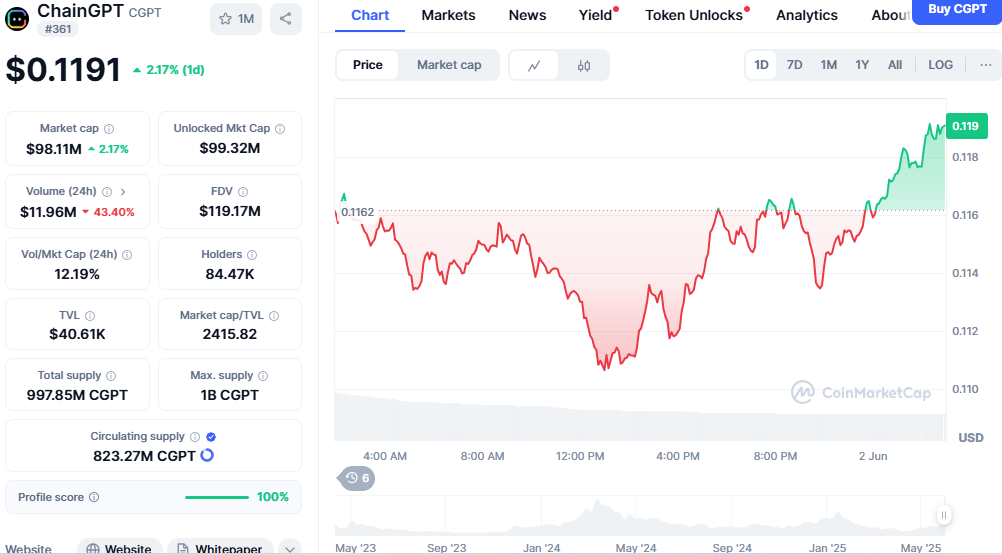The height and width of the screenshot is (555, 1002).
Task: Click the Holders info icon
Action: coord(251,255)
